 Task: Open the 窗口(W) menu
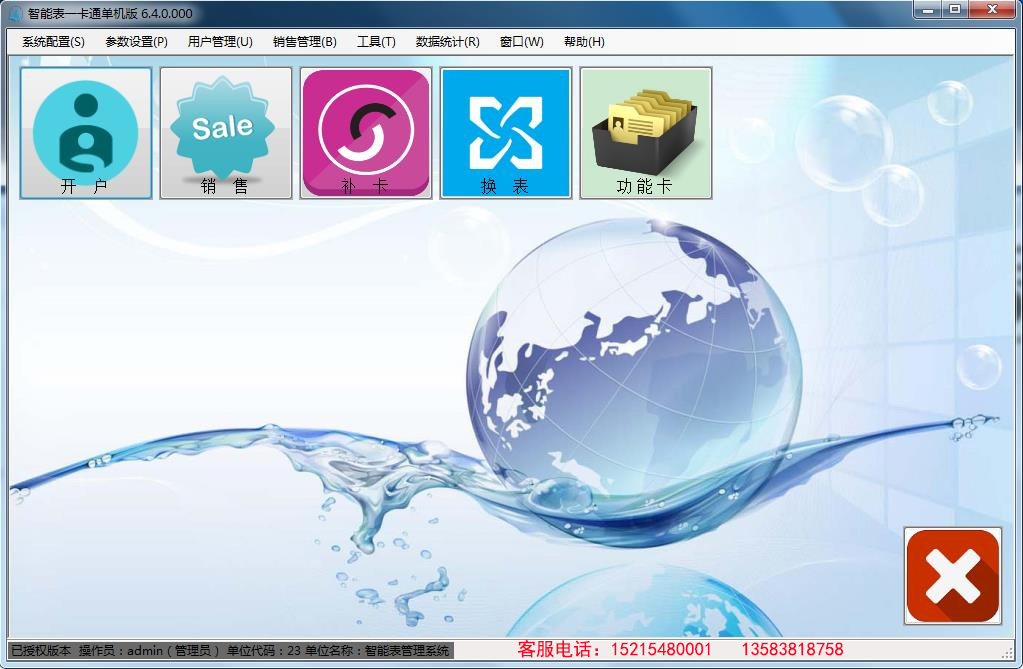click(x=521, y=42)
